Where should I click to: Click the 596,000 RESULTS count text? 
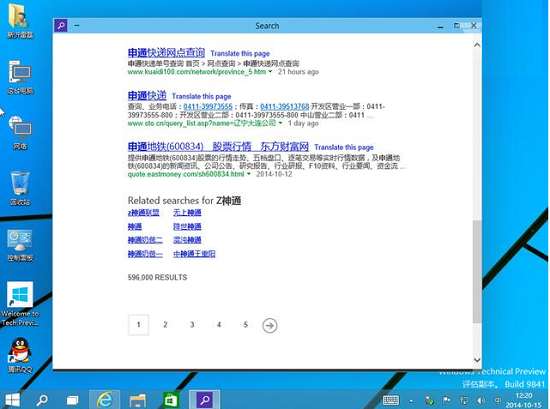click(x=157, y=277)
